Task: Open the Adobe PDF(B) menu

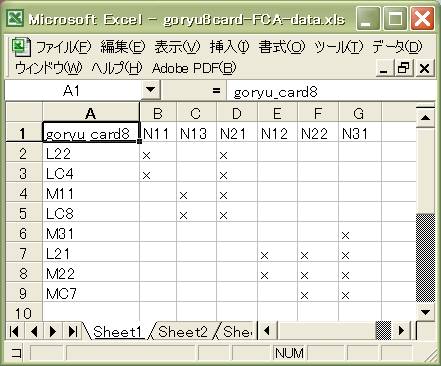Action: (194, 68)
